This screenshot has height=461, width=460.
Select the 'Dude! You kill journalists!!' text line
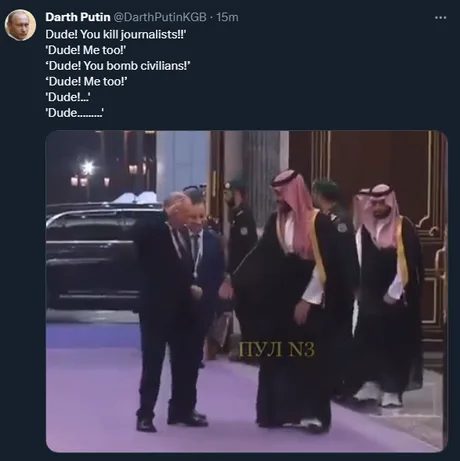115,34
